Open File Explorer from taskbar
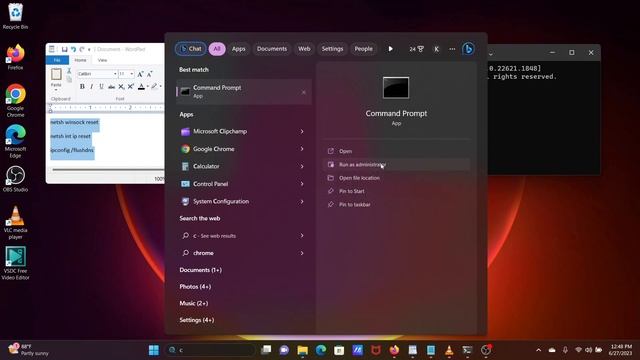This screenshot has width=640, height=360. (302, 350)
